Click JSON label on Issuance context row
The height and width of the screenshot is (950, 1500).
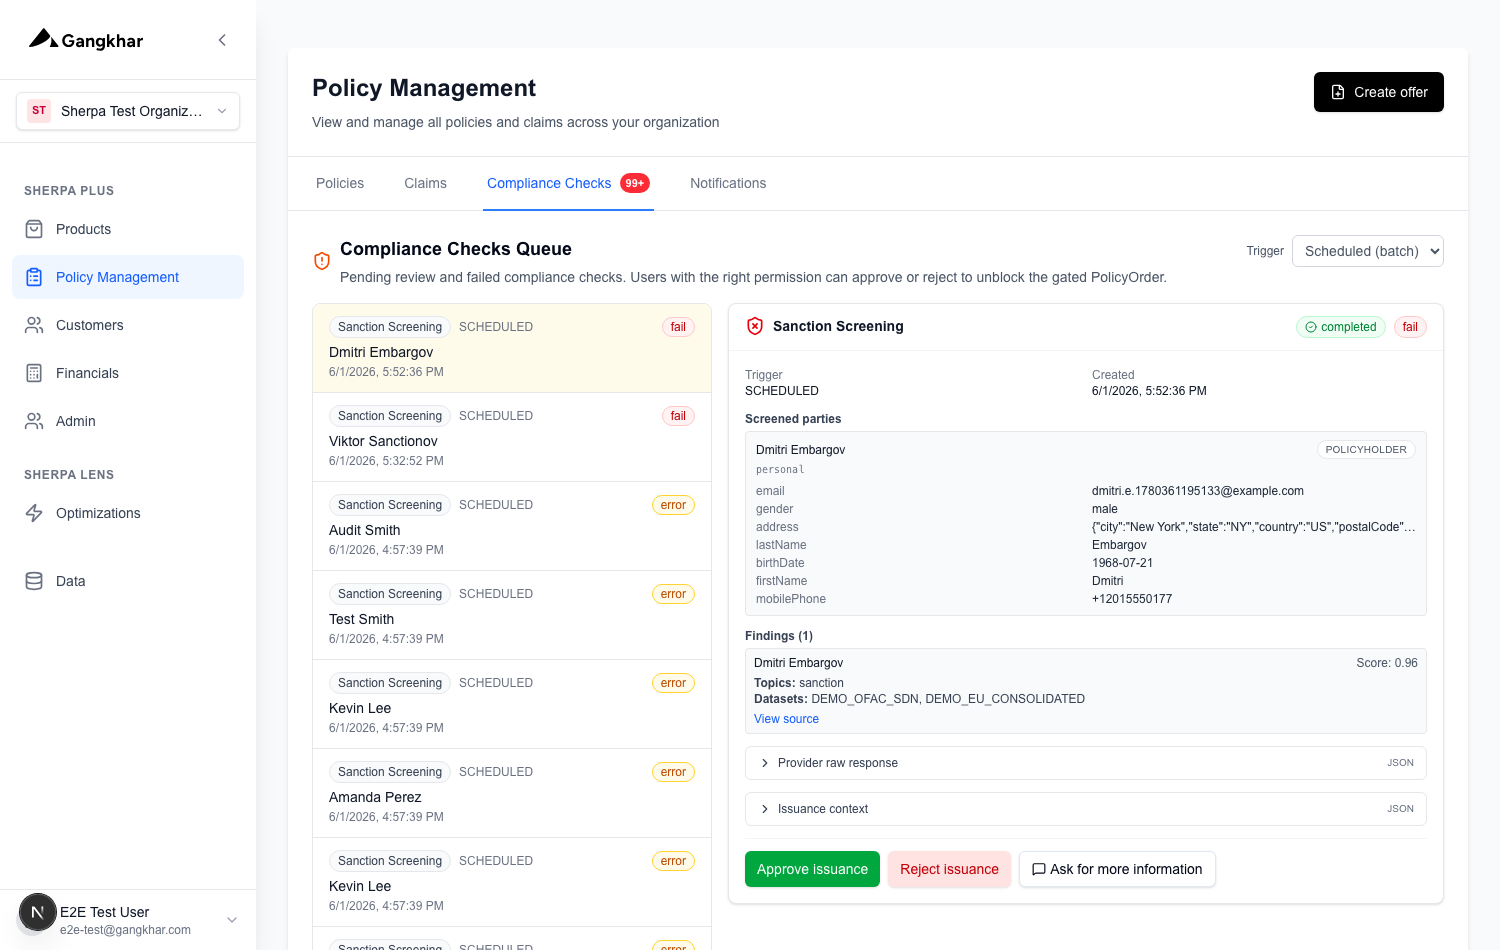[x=1400, y=809]
